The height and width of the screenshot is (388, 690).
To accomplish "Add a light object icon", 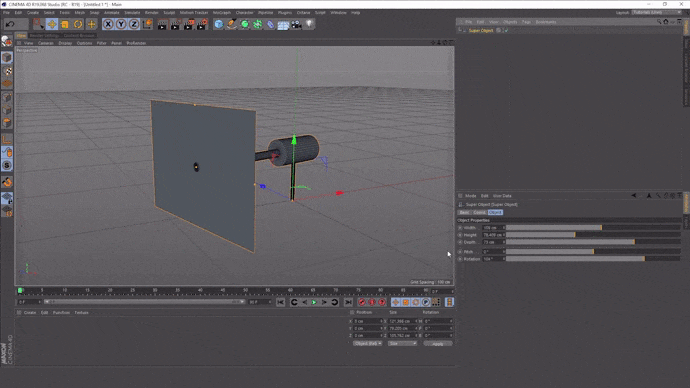I will click(309, 24).
